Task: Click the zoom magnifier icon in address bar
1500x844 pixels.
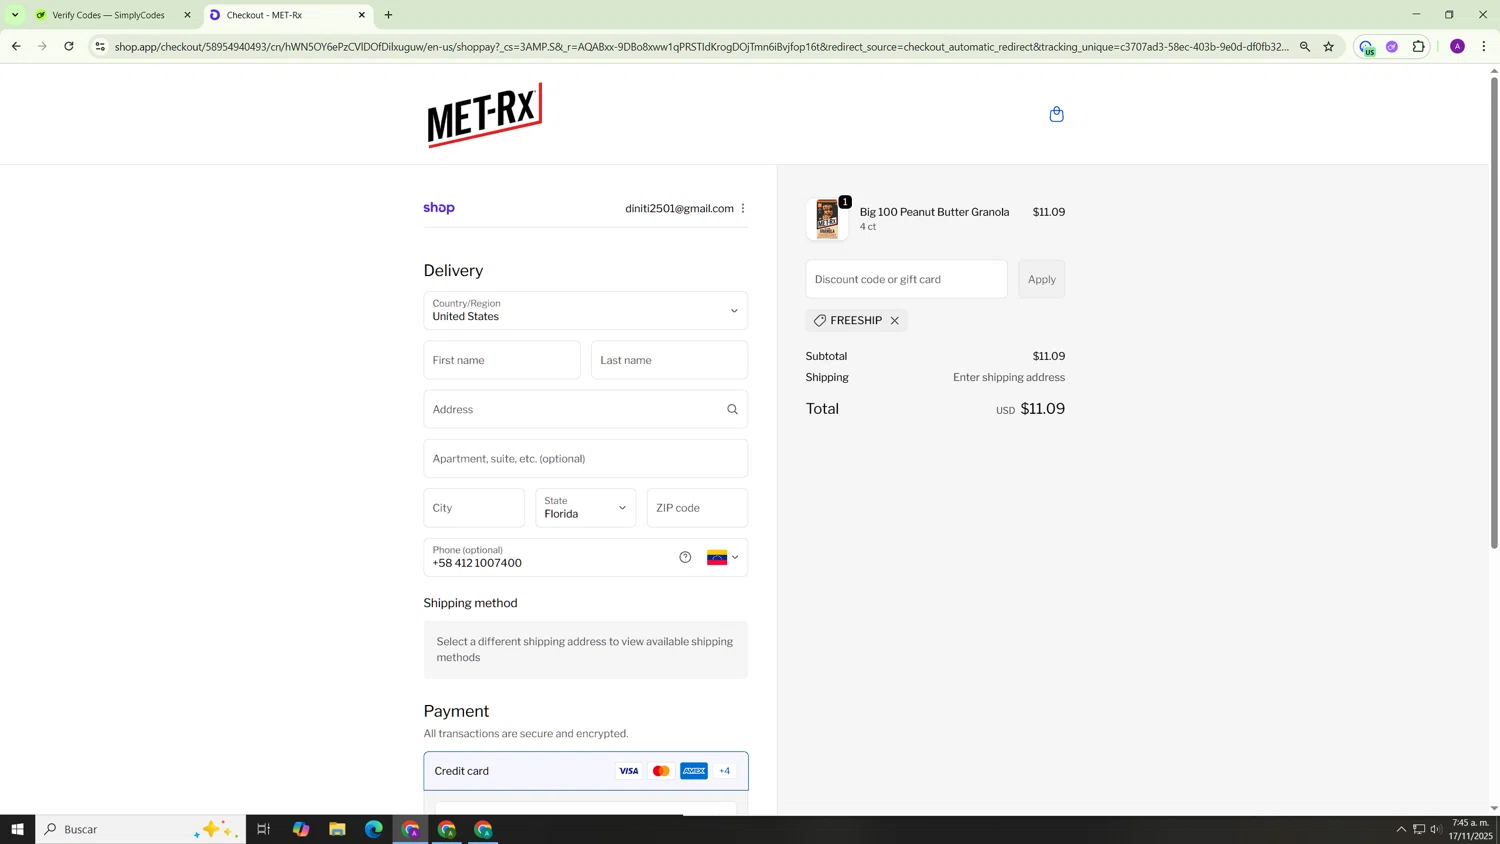Action: [x=1305, y=47]
